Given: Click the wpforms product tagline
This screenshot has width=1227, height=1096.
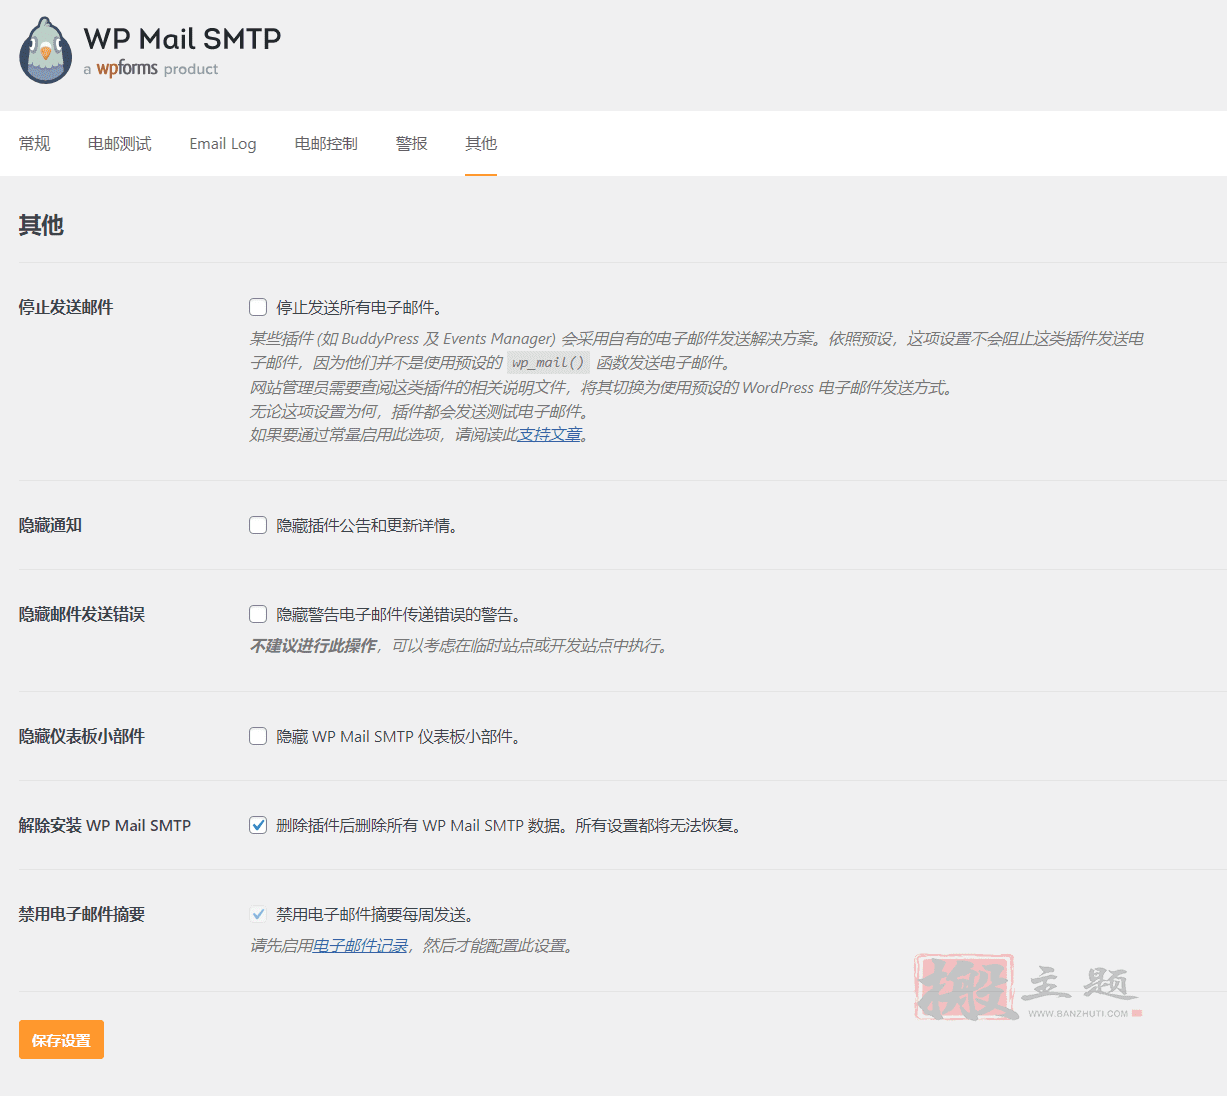Looking at the screenshot, I should [151, 69].
